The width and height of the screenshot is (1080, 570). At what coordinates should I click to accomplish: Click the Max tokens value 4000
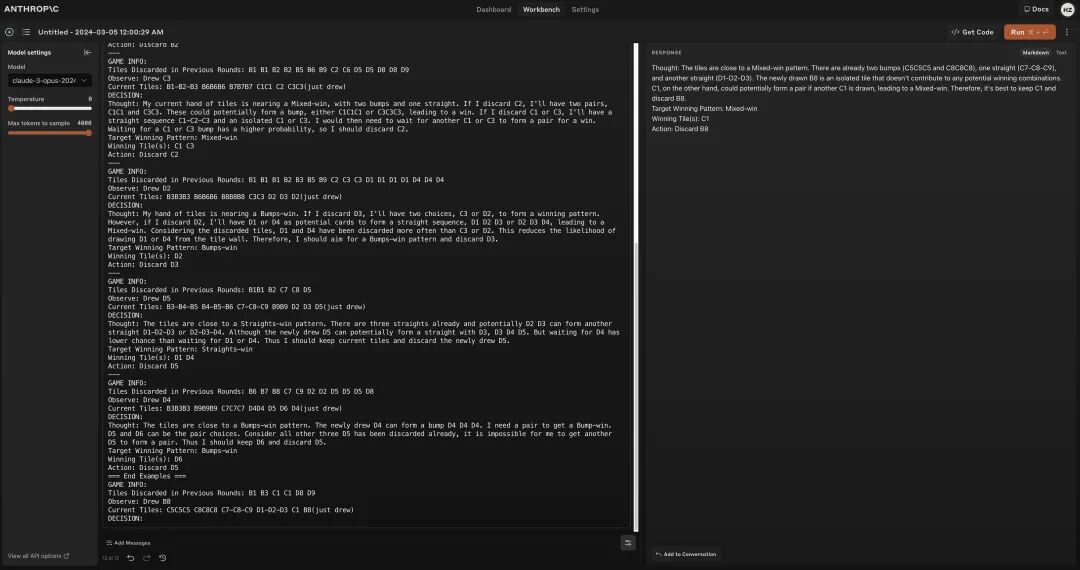coord(85,123)
